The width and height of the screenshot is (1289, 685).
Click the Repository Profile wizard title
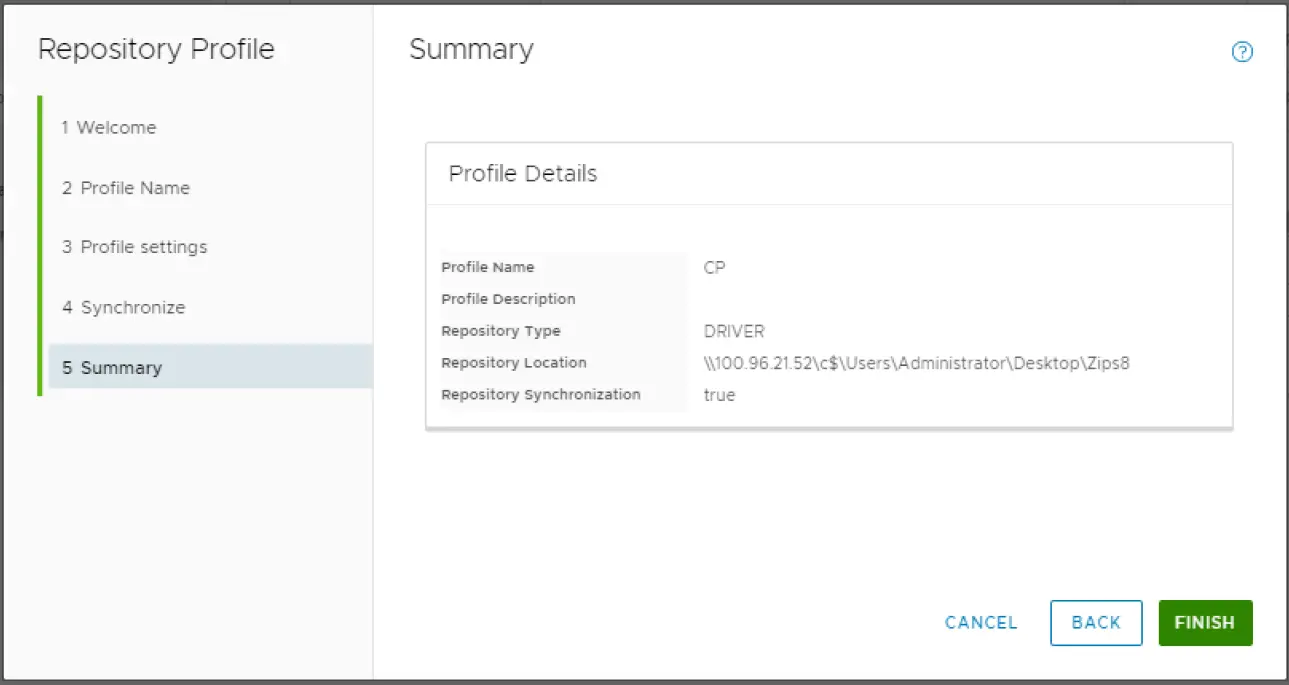[156, 50]
